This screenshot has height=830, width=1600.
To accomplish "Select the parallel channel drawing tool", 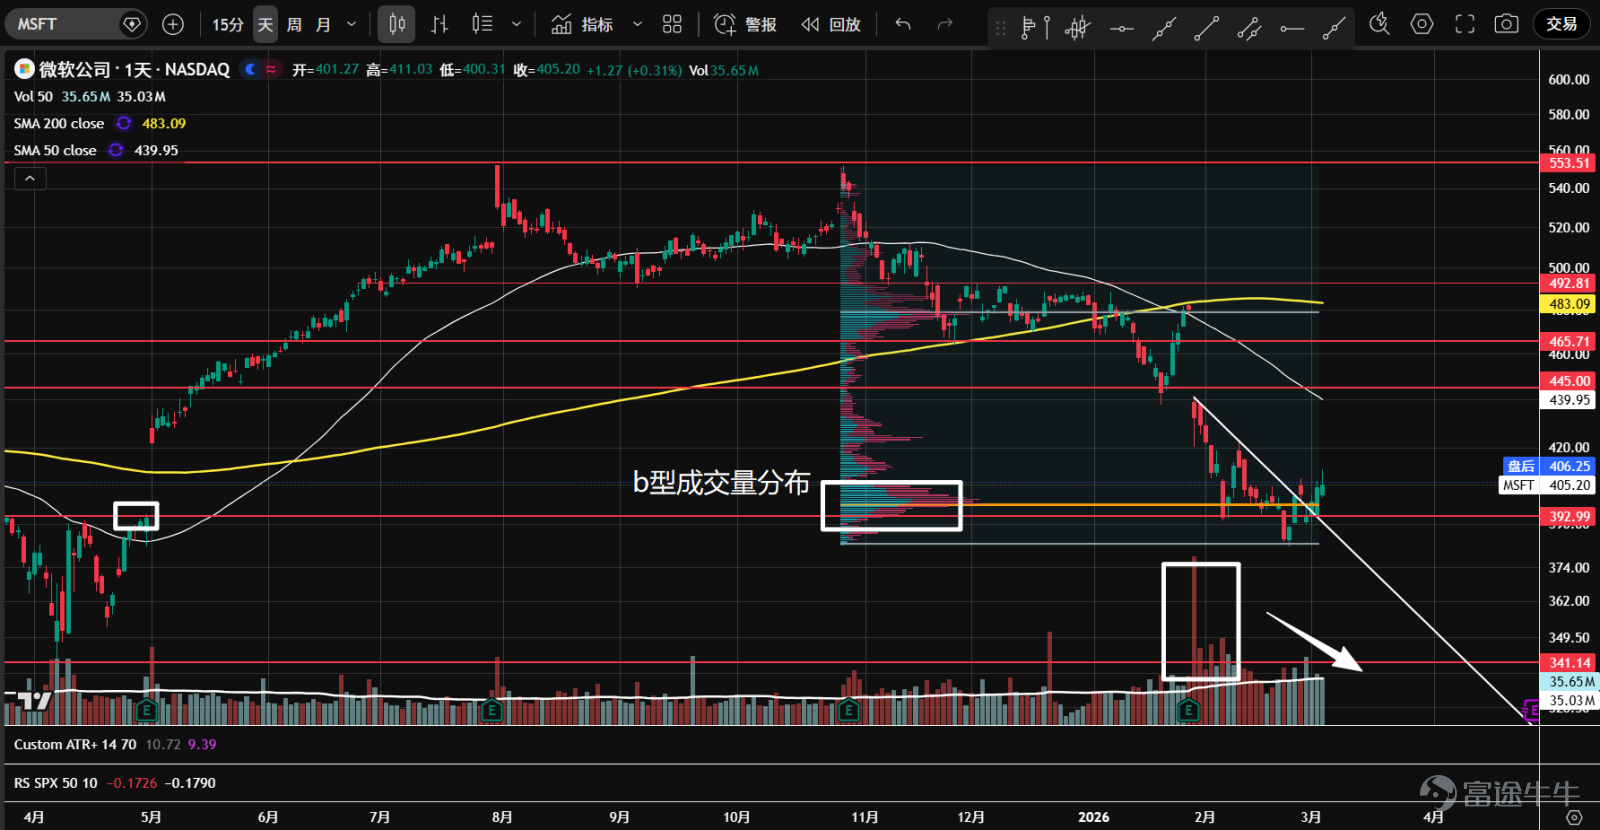I will (1249, 28).
